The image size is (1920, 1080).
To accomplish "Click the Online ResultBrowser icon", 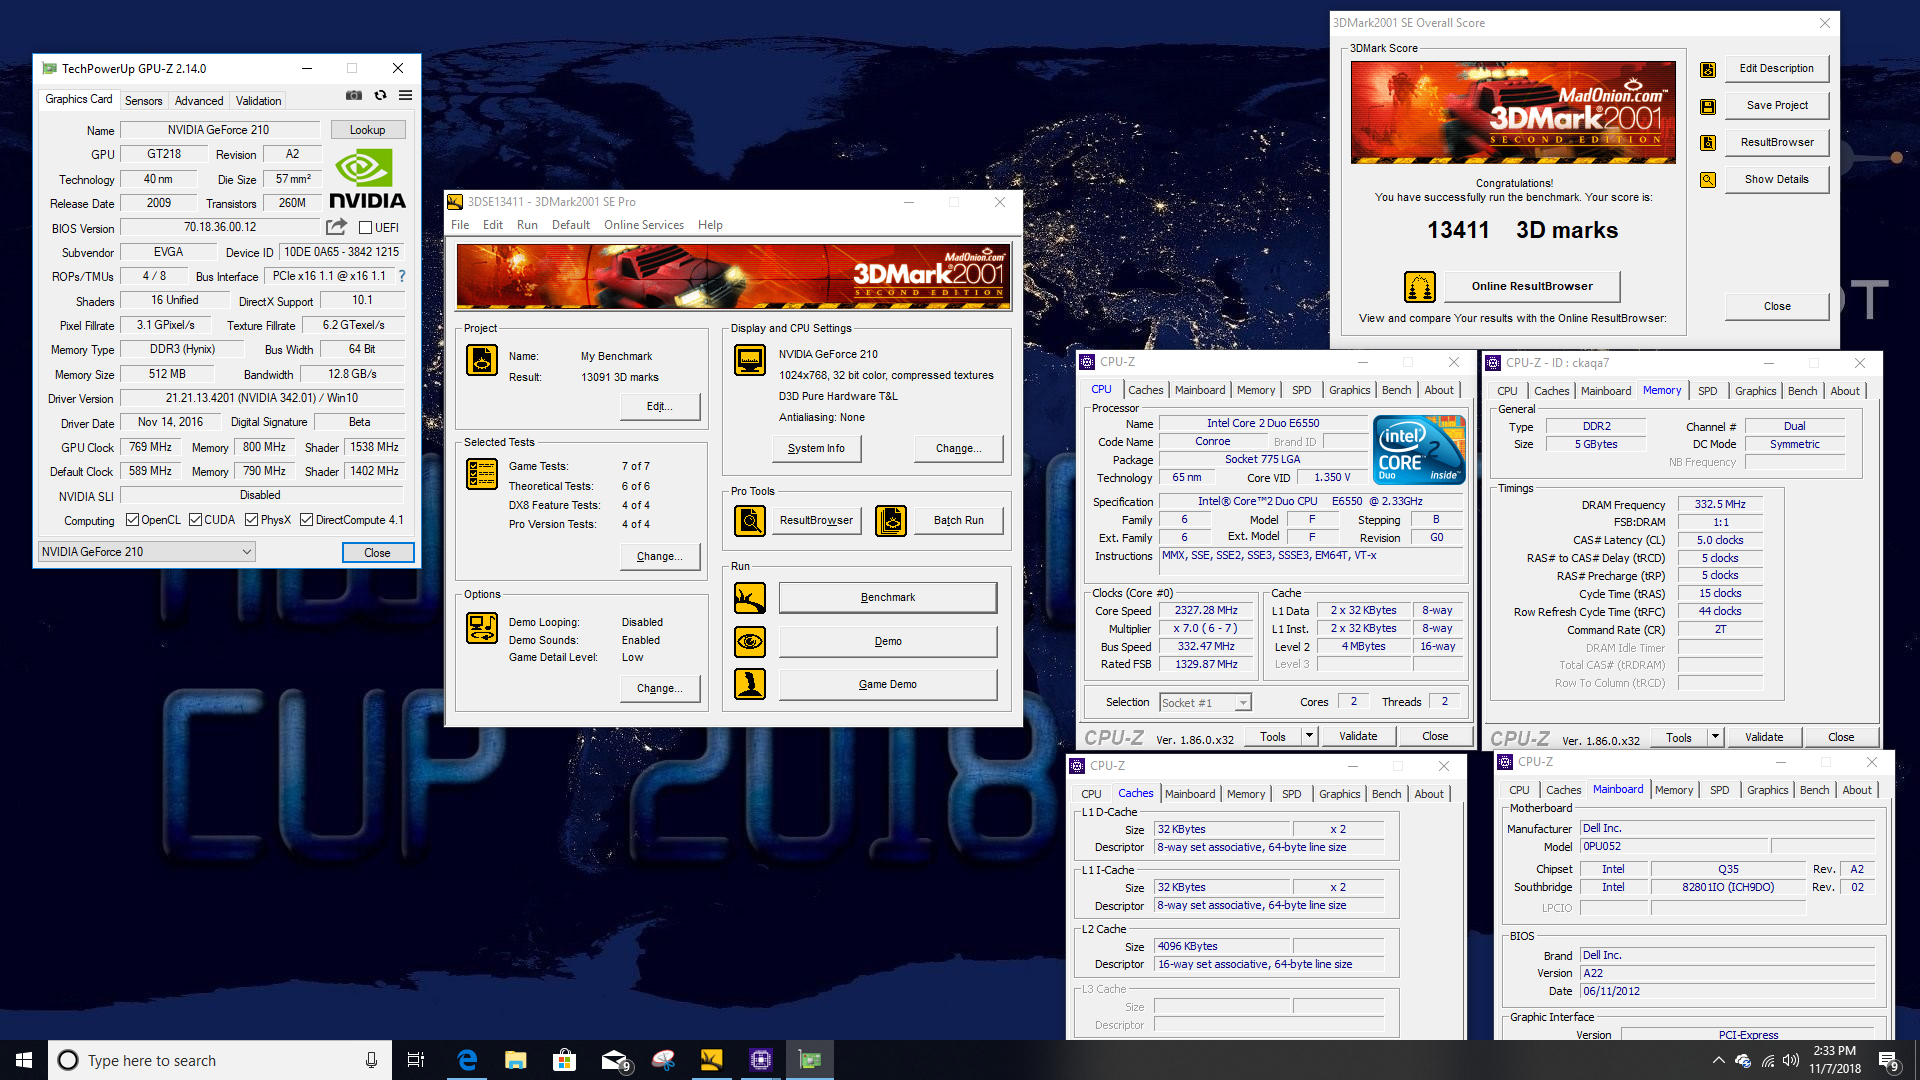I will 1420,287.
